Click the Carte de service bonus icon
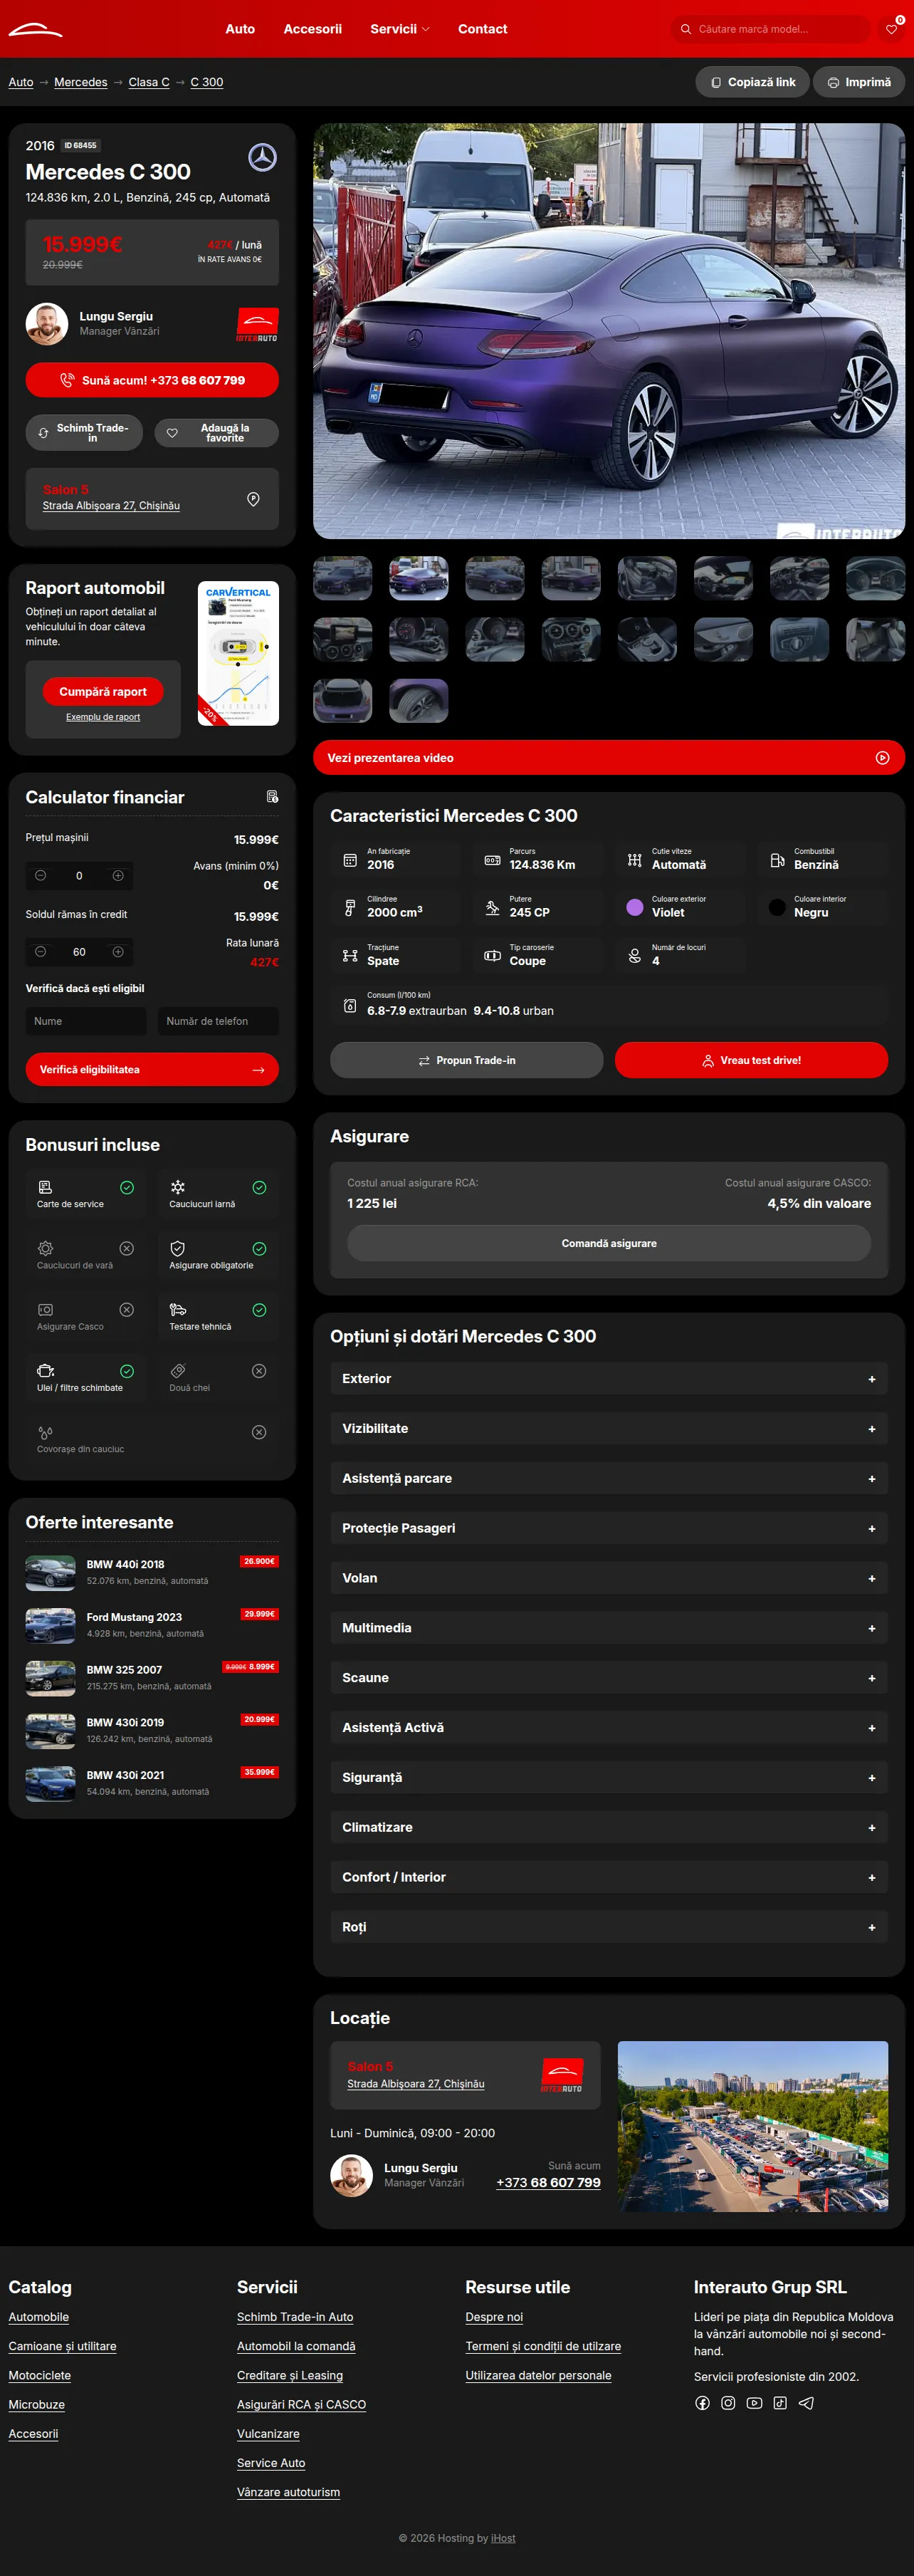 point(45,1187)
